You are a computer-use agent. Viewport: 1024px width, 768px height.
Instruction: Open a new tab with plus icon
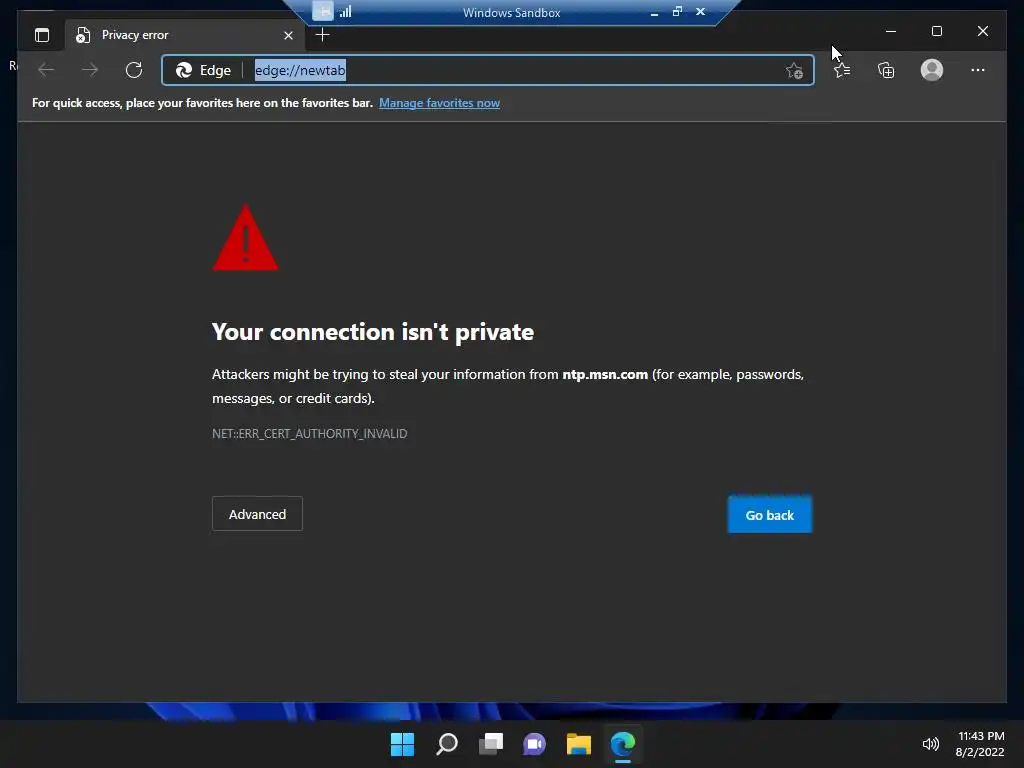pos(323,35)
